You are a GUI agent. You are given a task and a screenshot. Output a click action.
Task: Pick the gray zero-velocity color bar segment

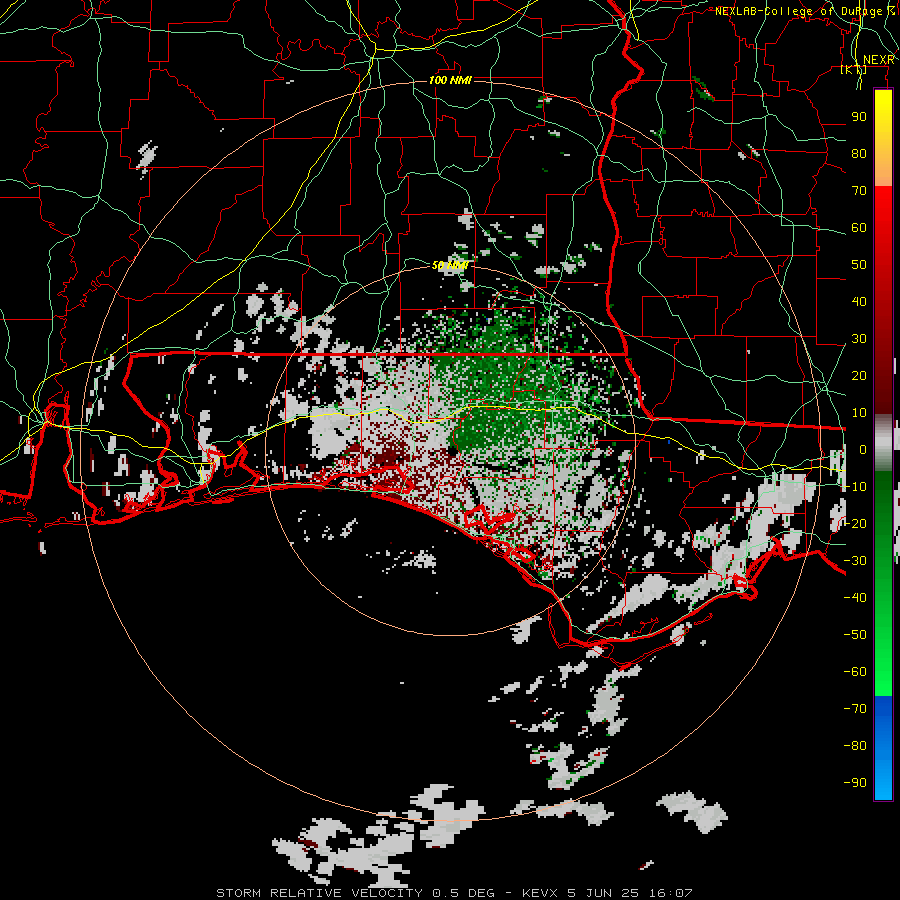883,442
